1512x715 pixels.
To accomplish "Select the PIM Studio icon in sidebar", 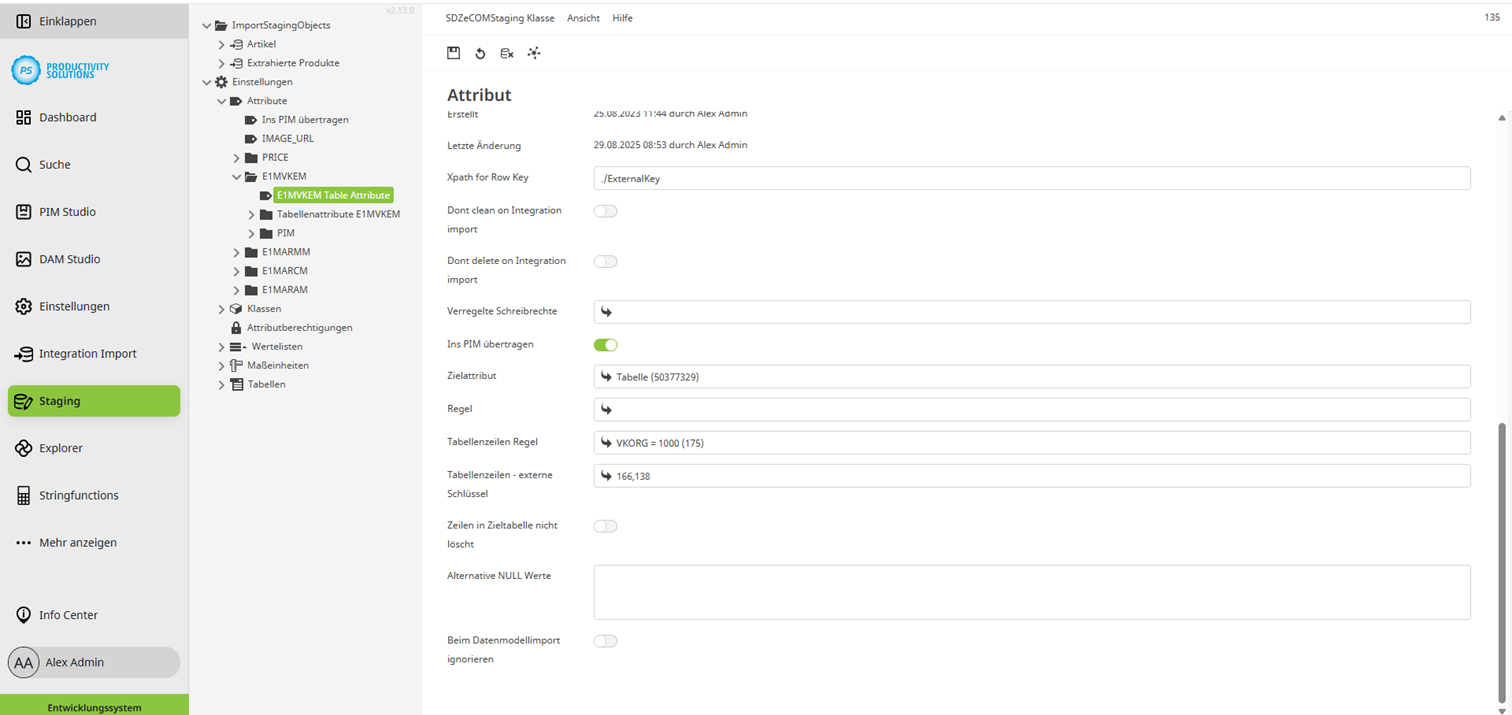I will click(22, 211).
